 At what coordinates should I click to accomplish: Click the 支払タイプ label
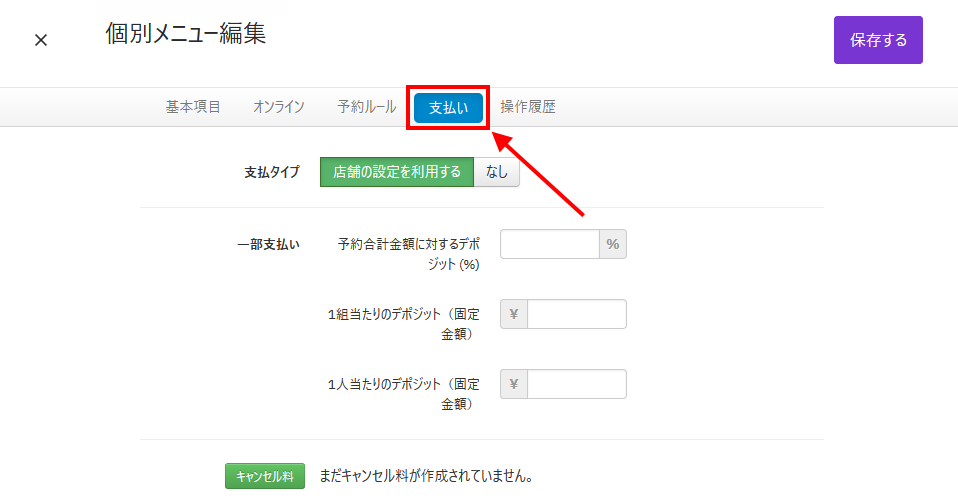pos(271,172)
